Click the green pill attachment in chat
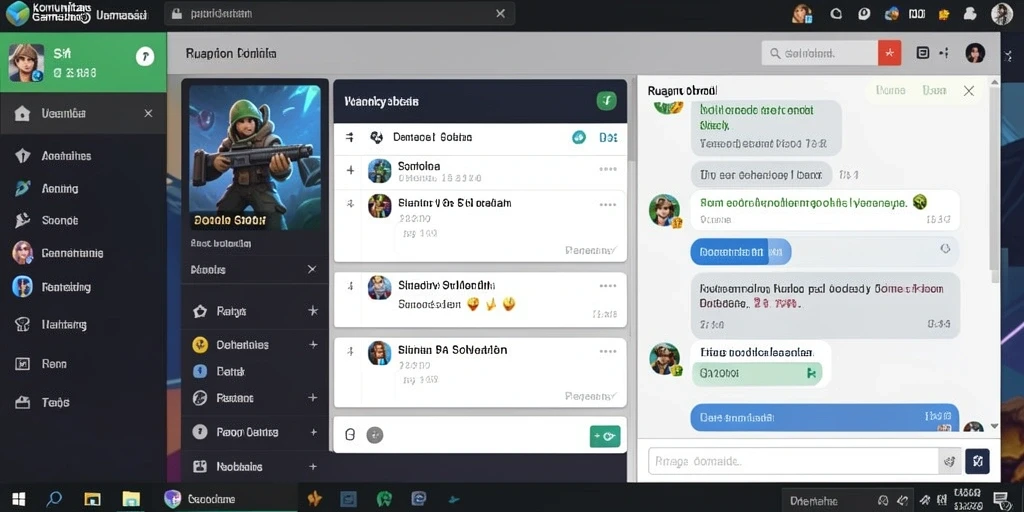The width and height of the screenshot is (1024, 512). point(757,374)
